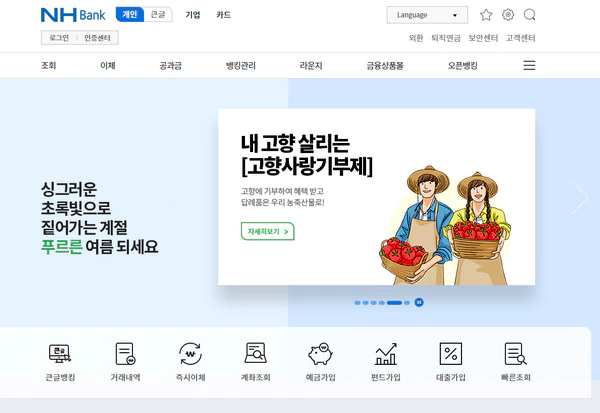Screen dimensions: 600x413
Task: Click the 로그인 link
Action: 59,38
